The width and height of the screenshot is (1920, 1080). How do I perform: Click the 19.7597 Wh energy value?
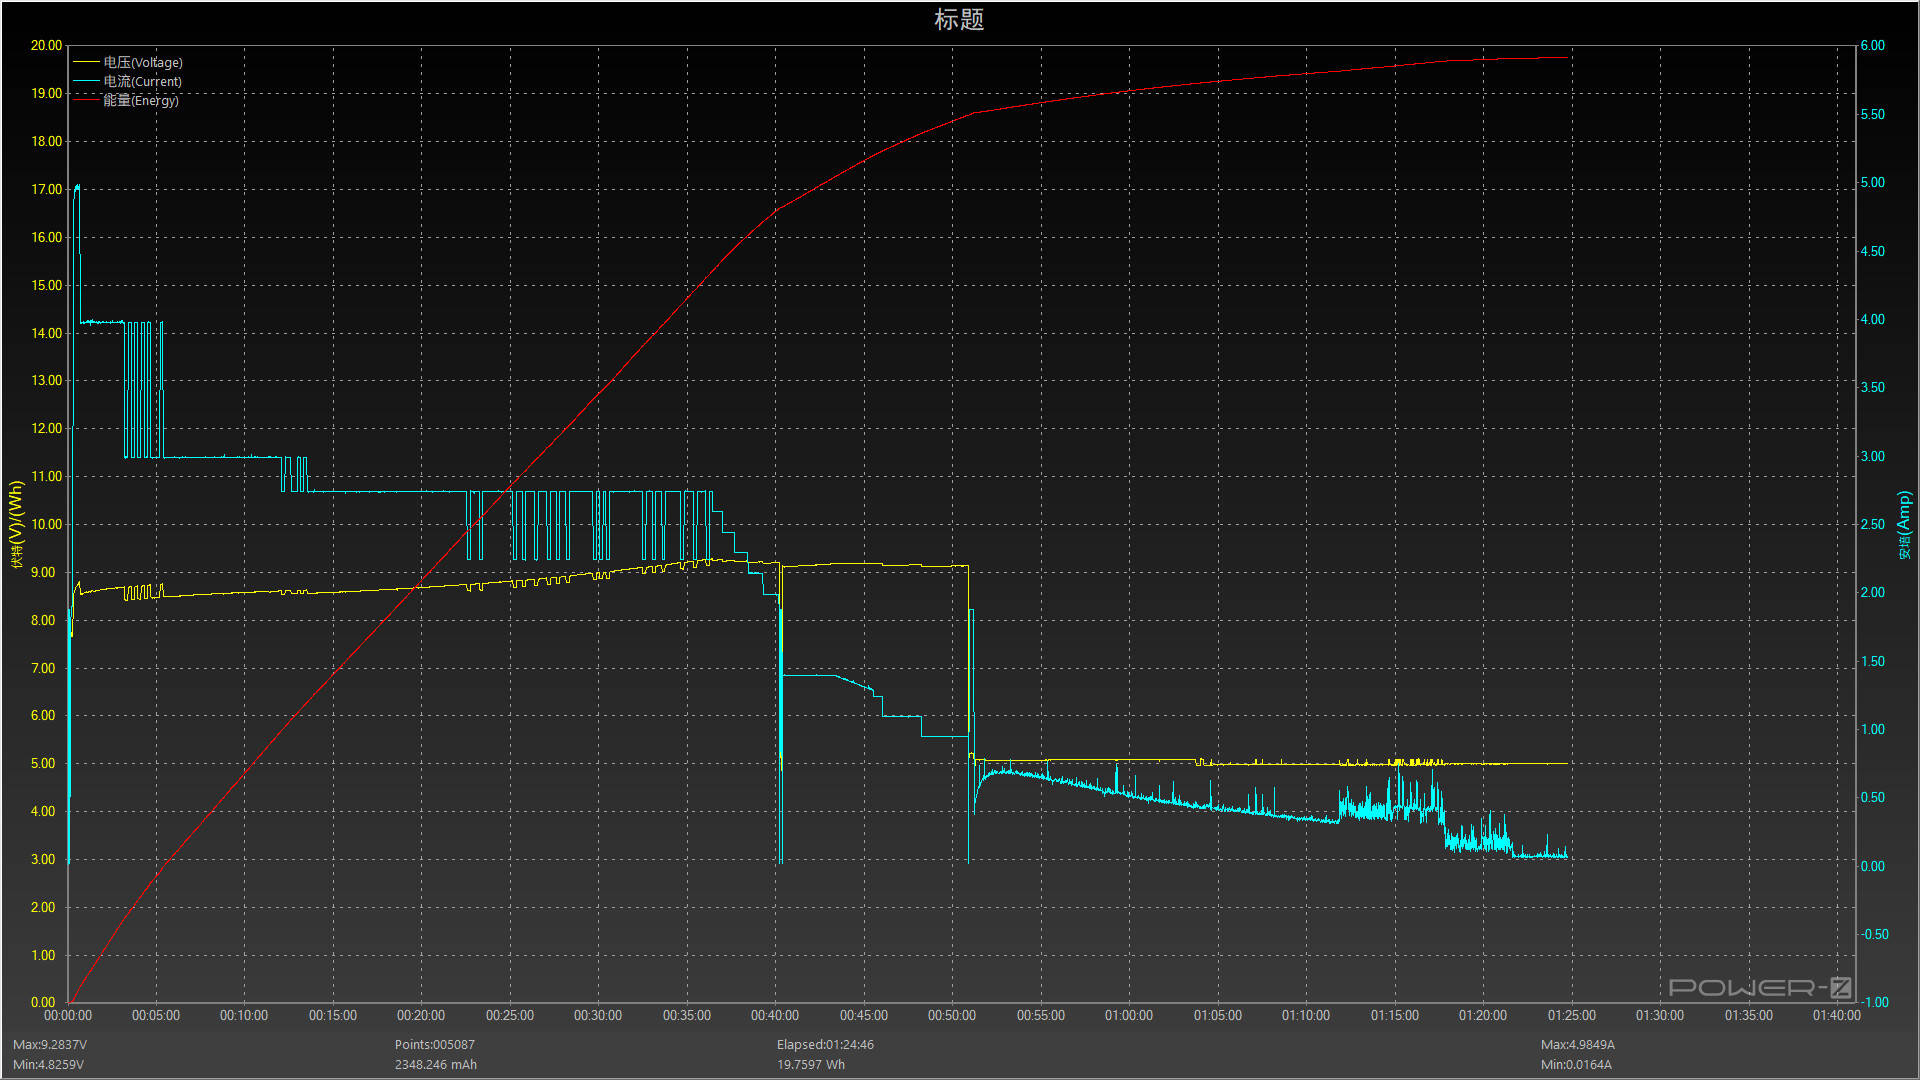(811, 1064)
